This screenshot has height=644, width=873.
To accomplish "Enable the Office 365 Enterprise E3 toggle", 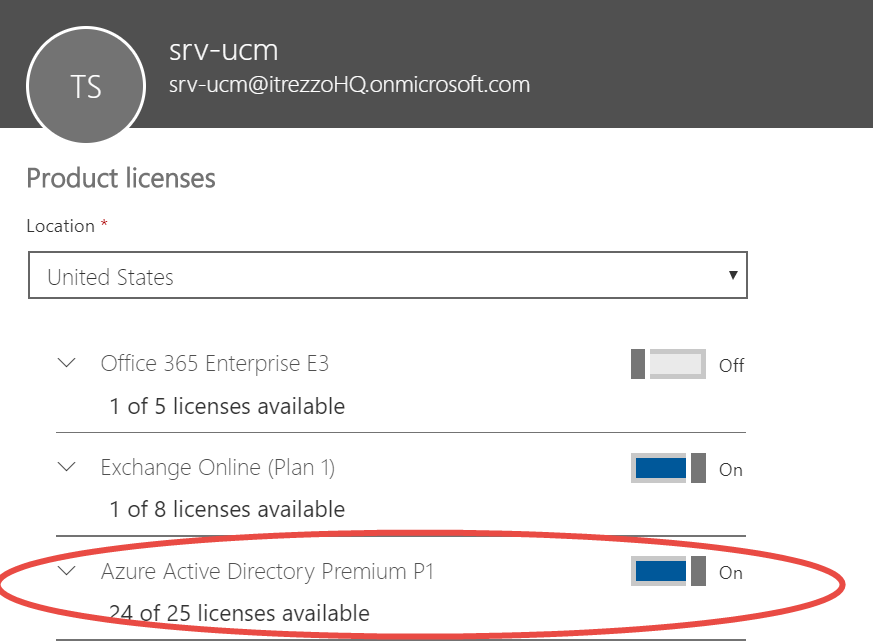I will [x=668, y=364].
